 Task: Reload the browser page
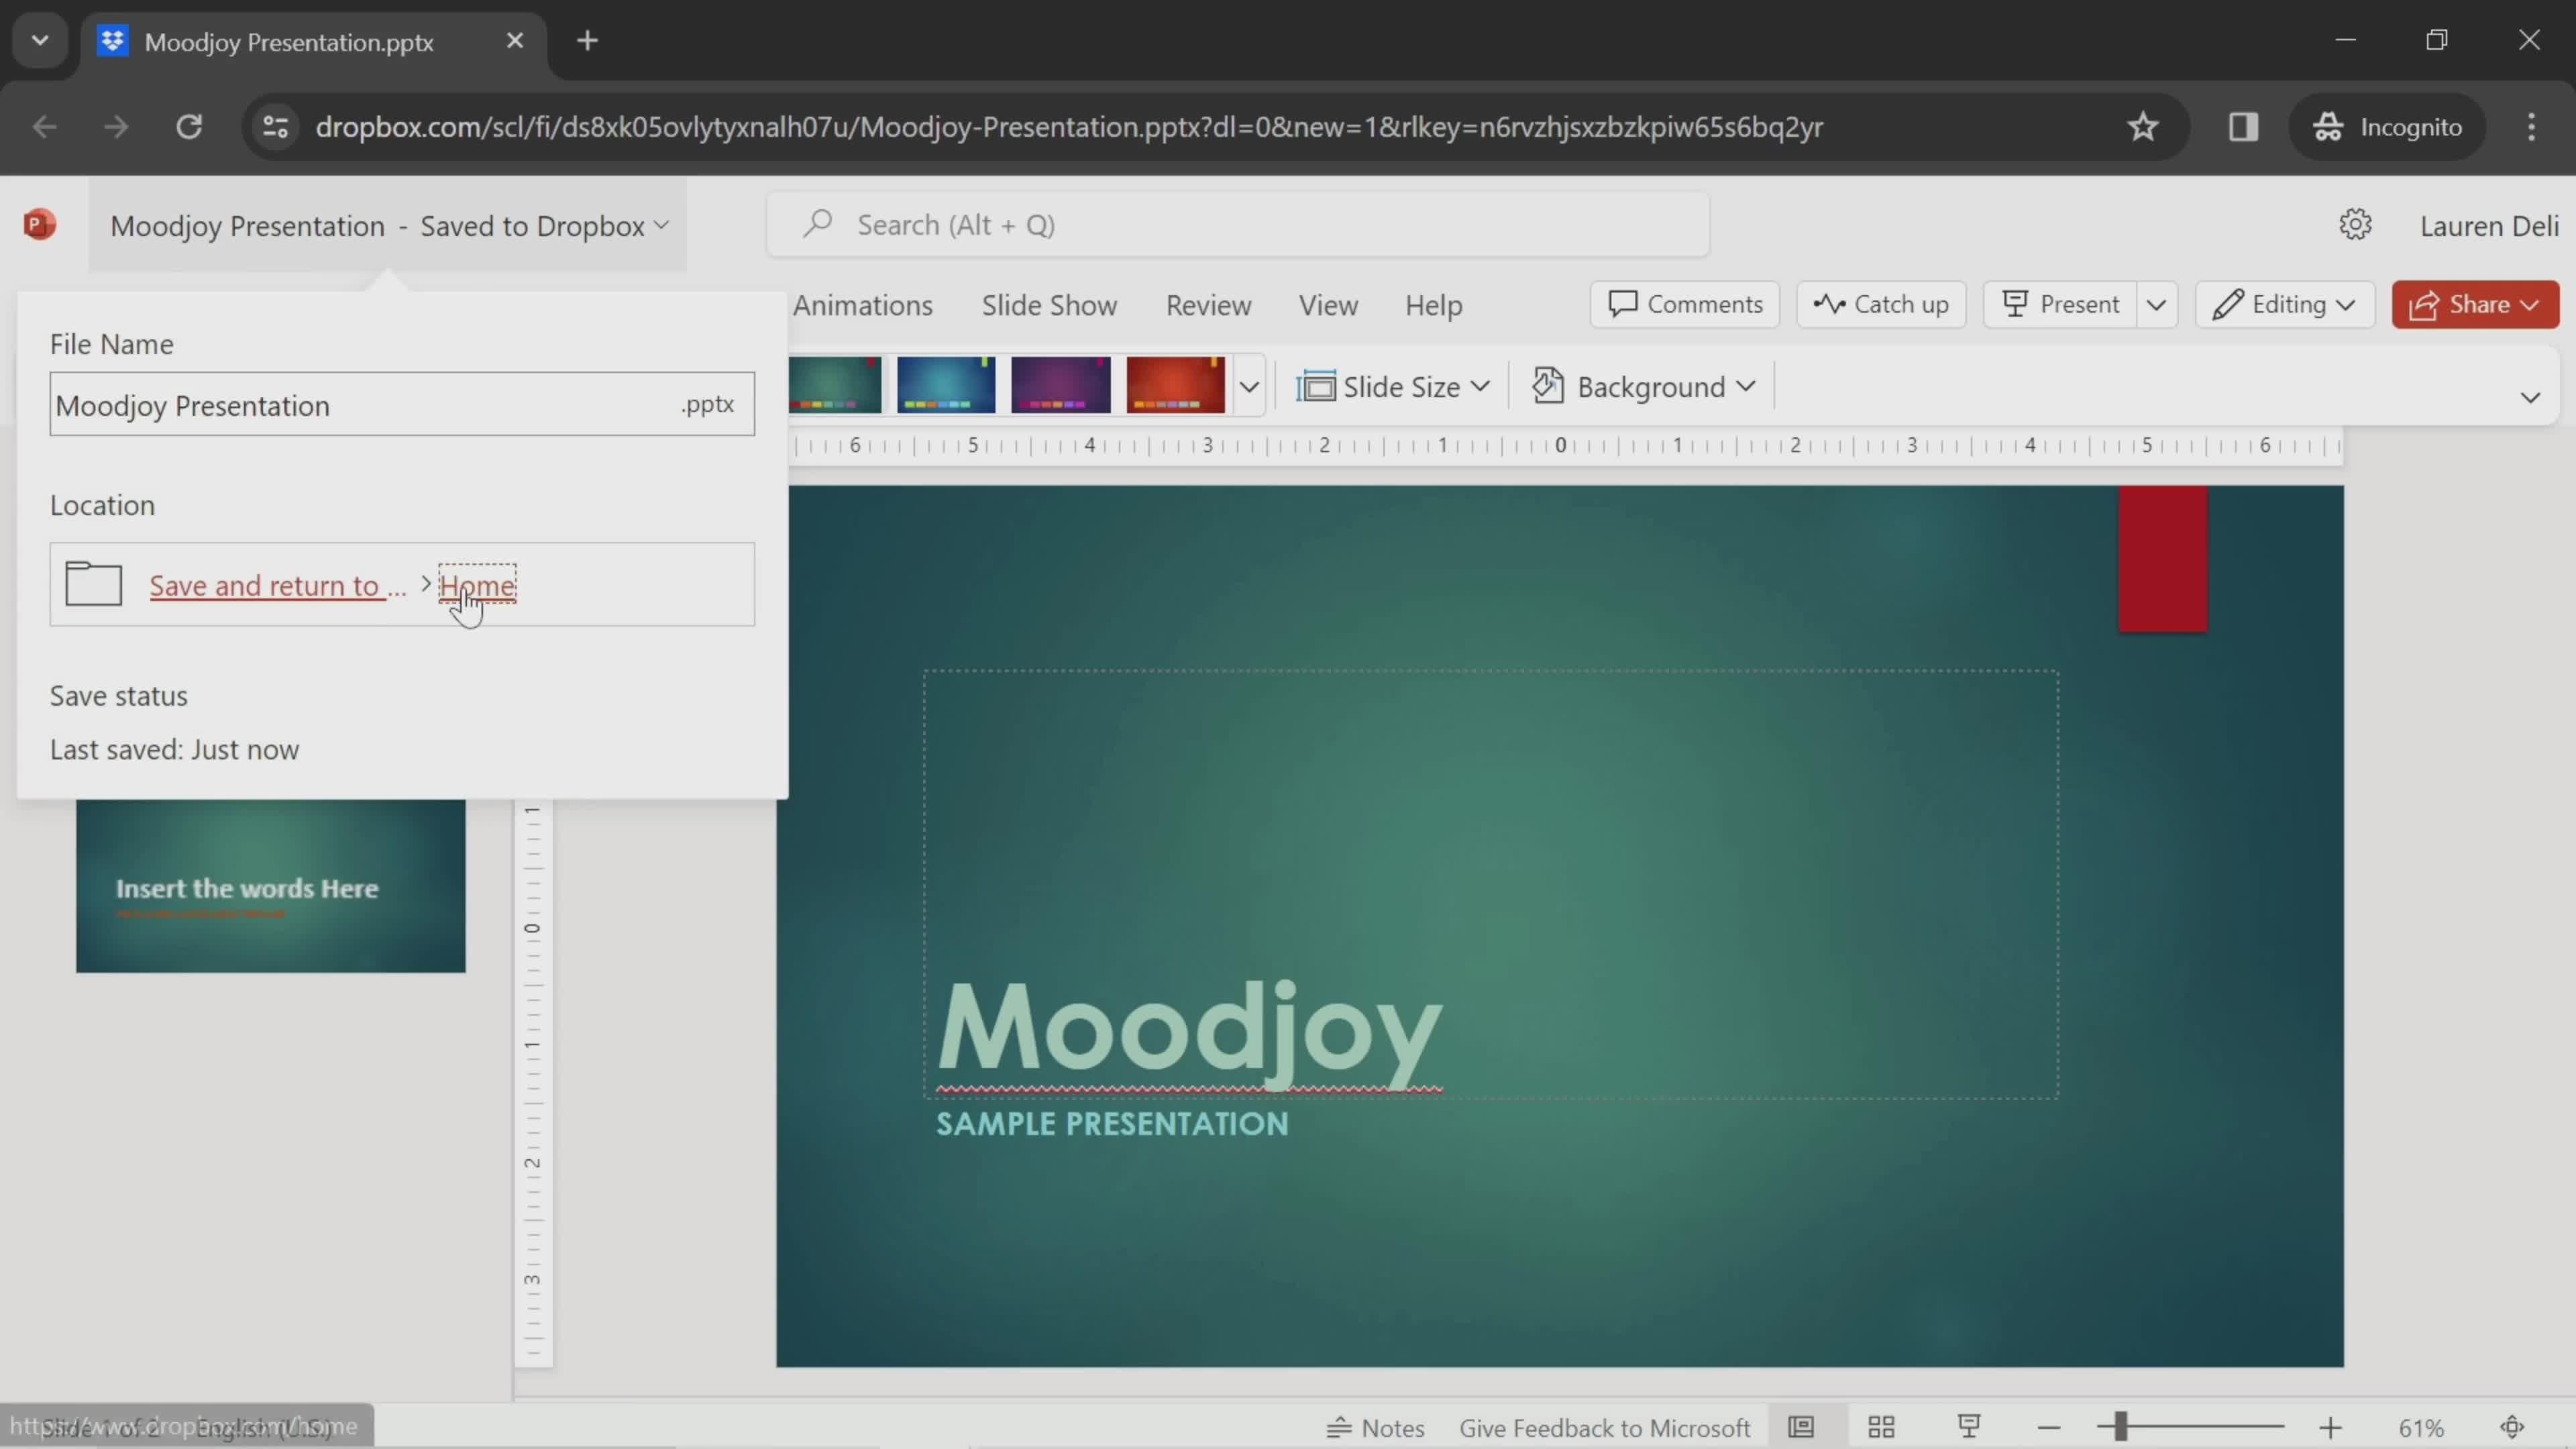[189, 127]
